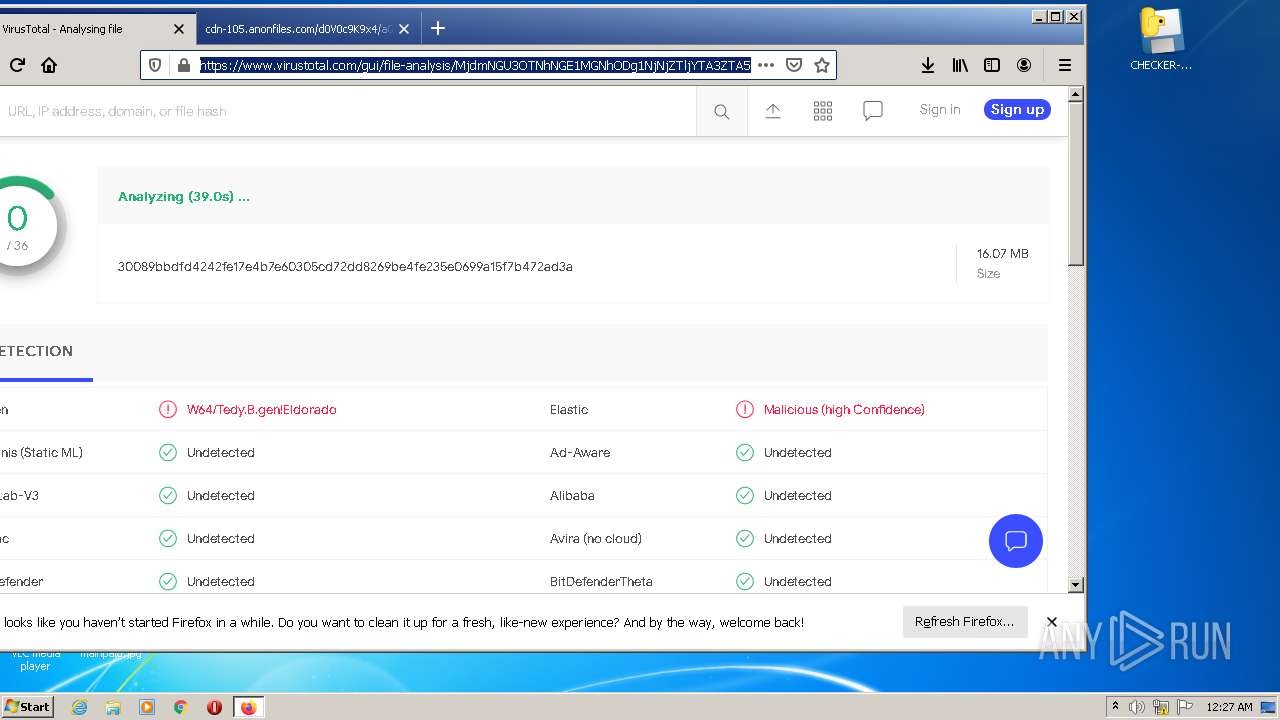Viewport: 1280px width, 720px height.
Task: Click the Firefox reload icon
Action: tap(17, 65)
